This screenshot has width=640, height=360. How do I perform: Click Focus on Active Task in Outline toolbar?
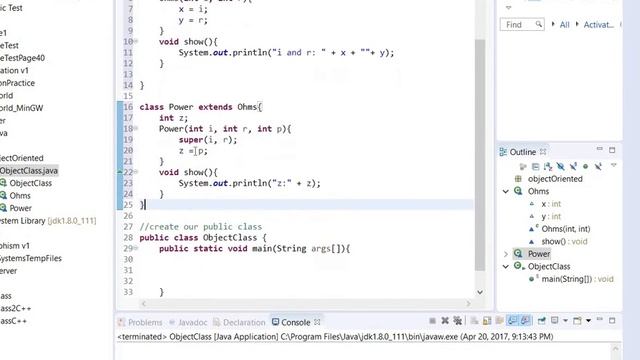coord(523,167)
